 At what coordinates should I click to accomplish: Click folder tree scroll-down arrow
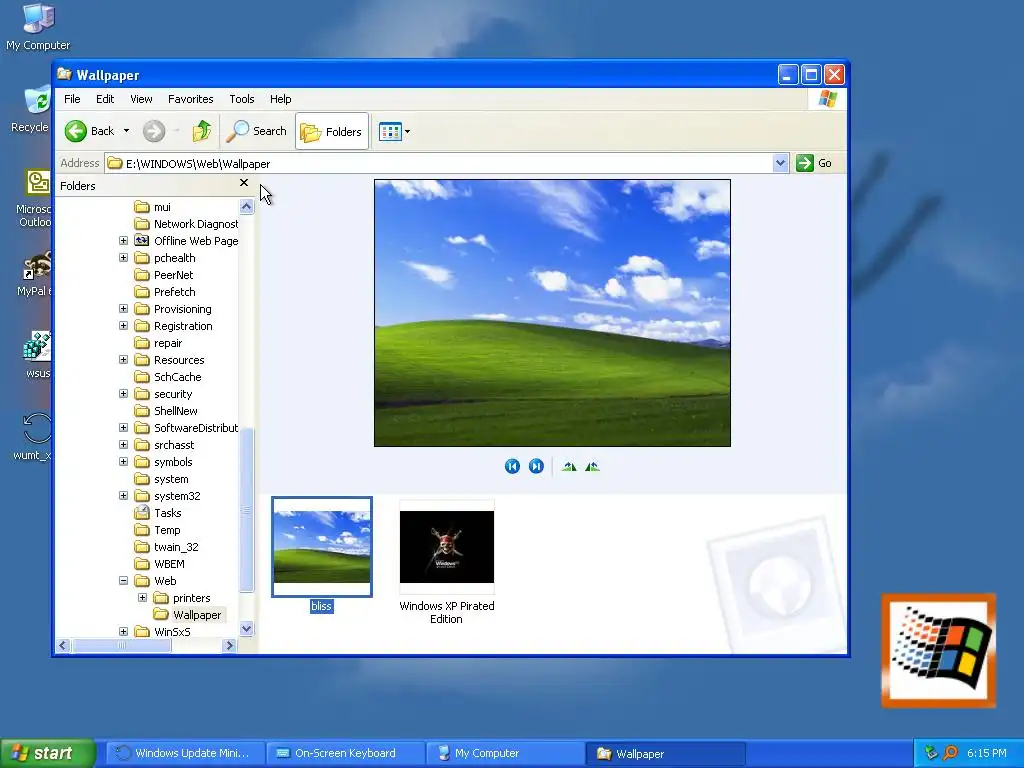246,629
